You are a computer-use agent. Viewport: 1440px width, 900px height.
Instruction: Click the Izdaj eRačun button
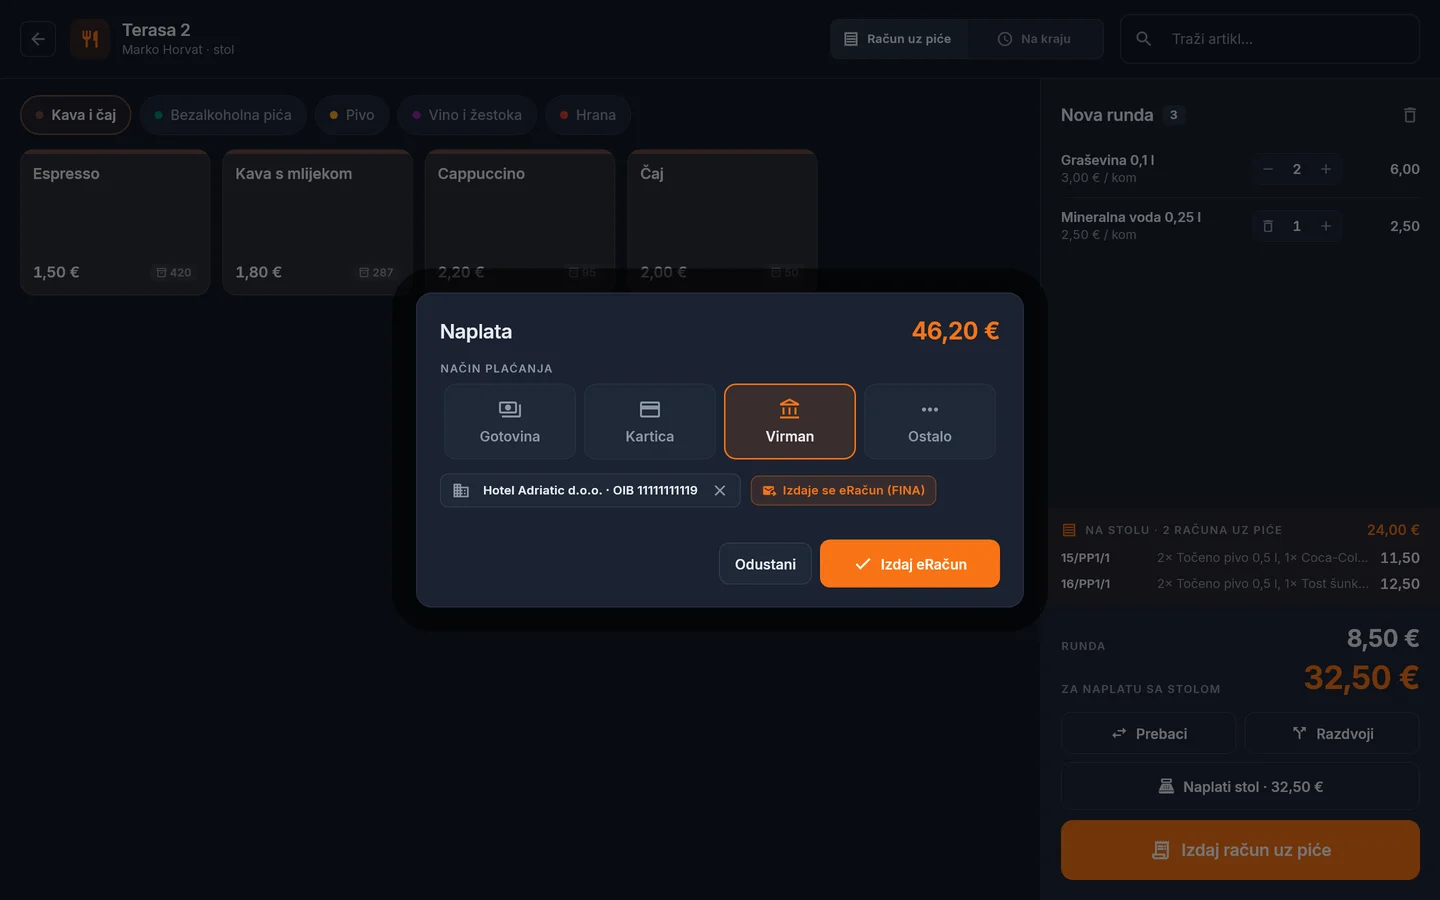[x=910, y=564]
